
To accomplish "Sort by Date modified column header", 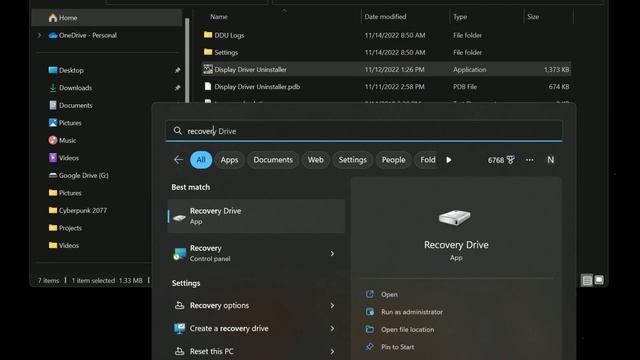I will 385,17.
